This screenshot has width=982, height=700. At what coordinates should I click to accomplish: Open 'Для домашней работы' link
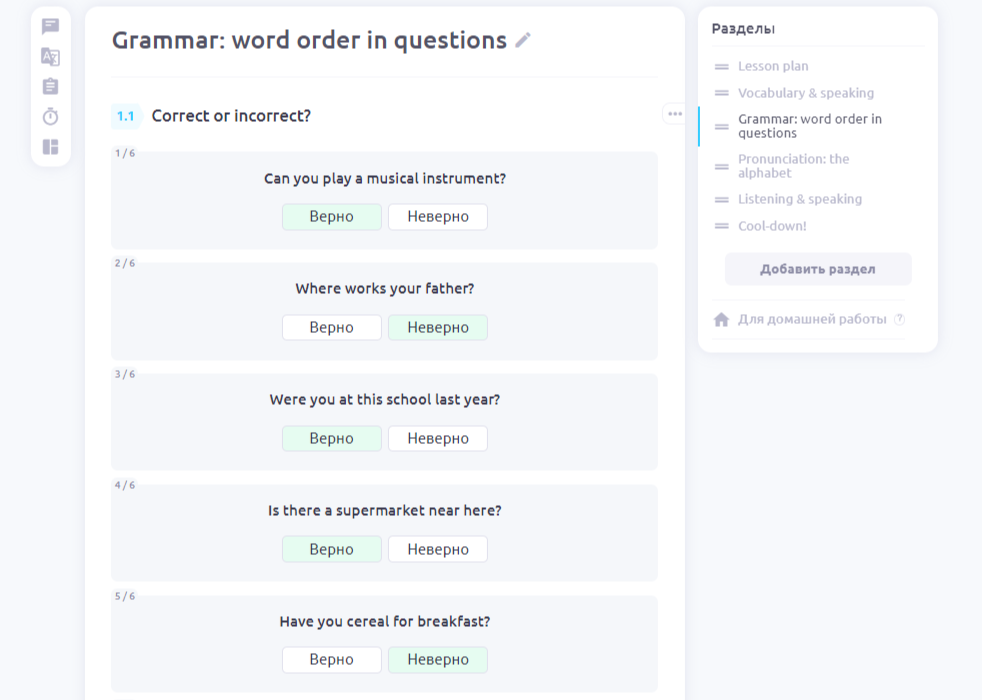pyautogui.click(x=812, y=319)
